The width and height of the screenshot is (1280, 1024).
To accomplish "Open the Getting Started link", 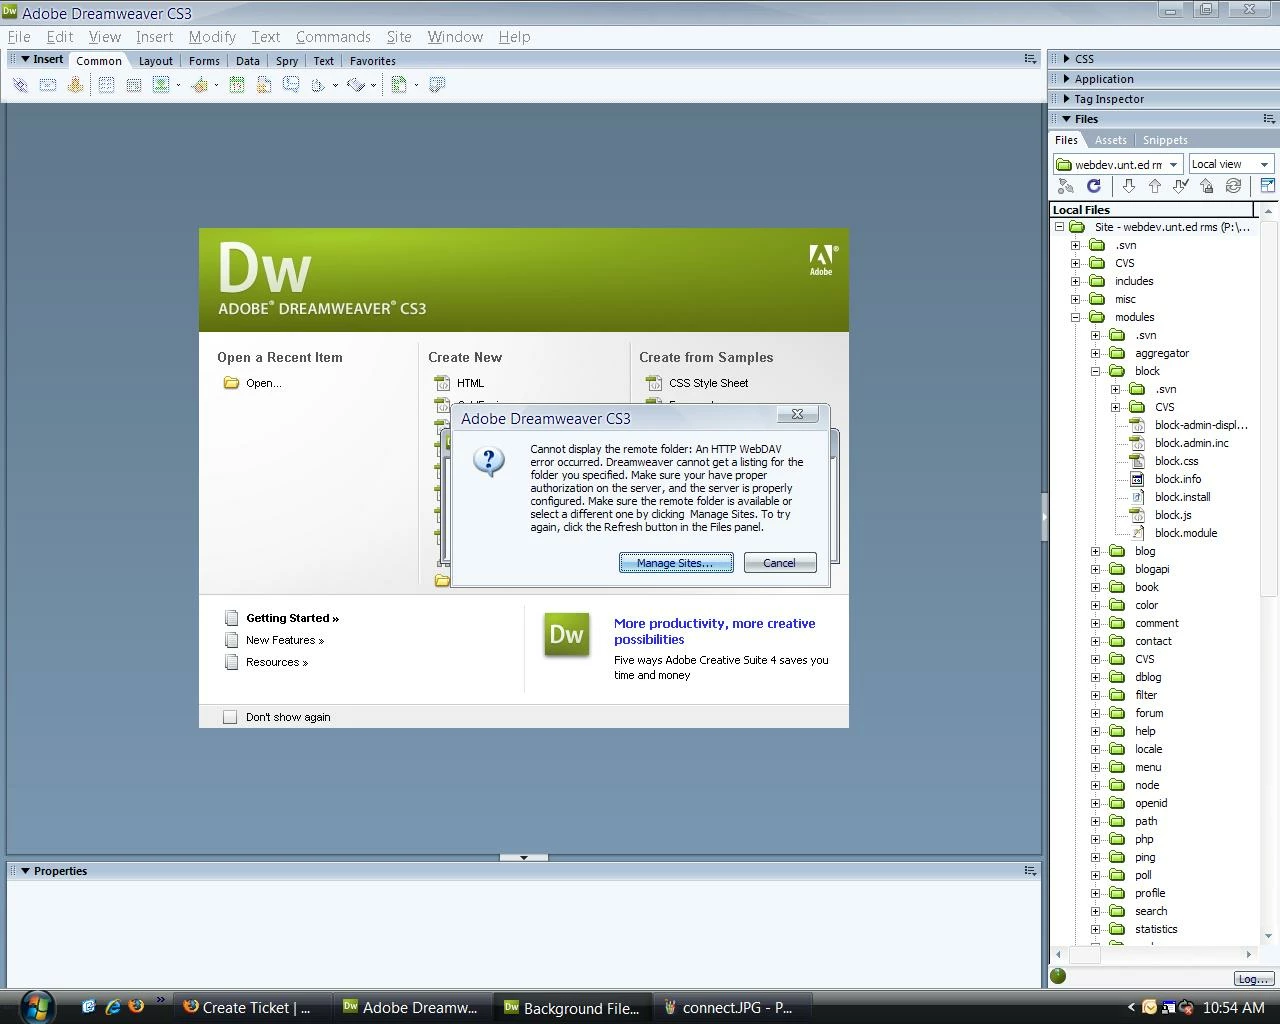I will [x=292, y=618].
